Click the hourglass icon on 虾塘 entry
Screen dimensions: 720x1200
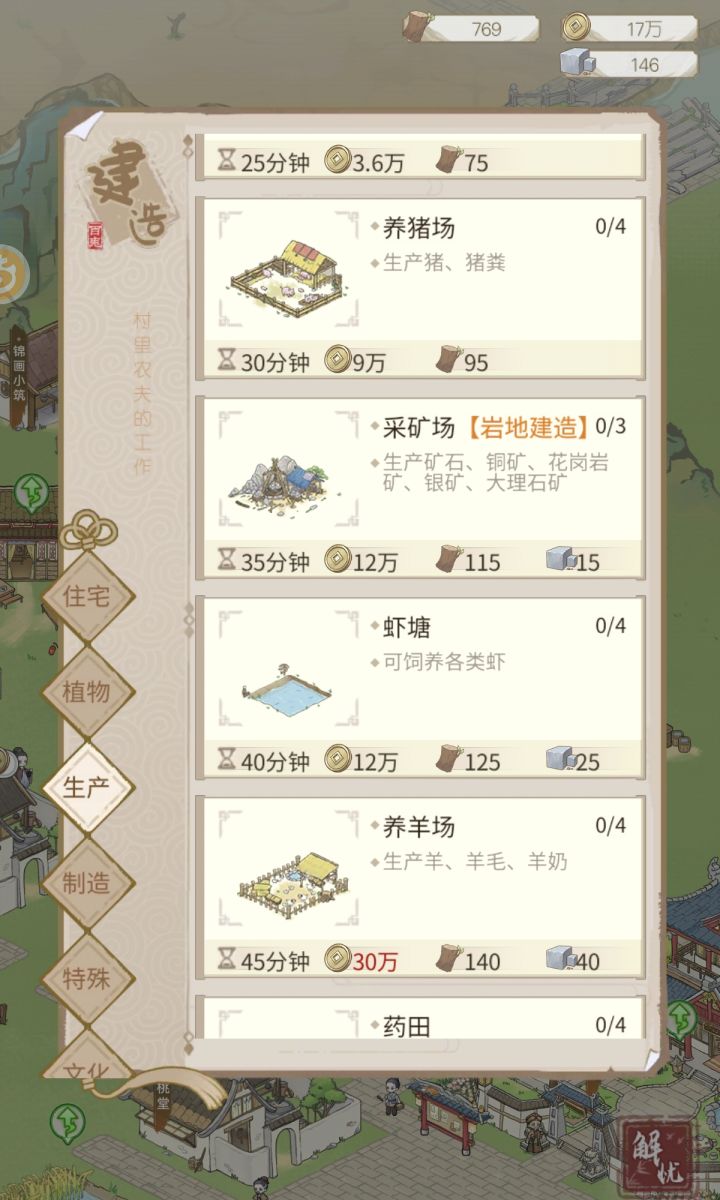pyautogui.click(x=227, y=761)
